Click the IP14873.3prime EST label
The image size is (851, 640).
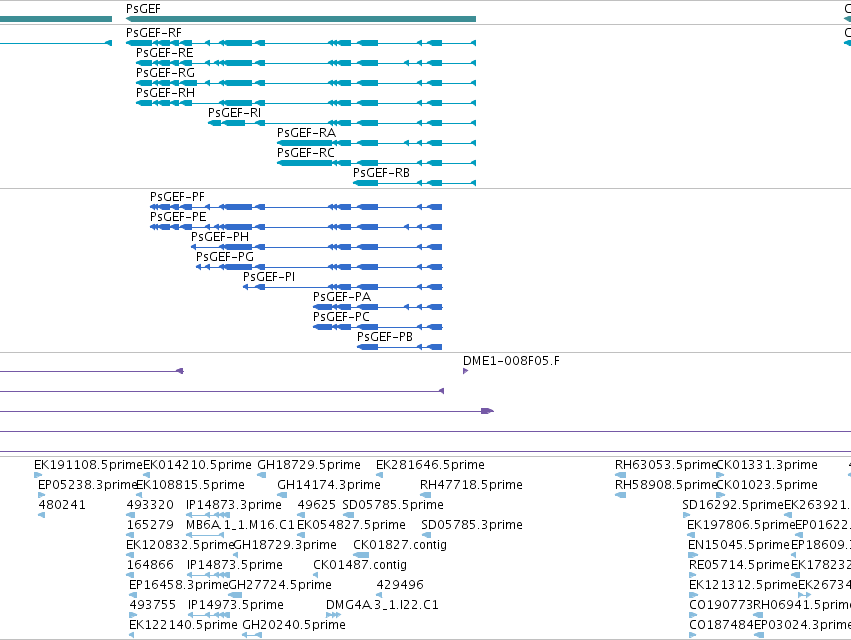[234, 505]
